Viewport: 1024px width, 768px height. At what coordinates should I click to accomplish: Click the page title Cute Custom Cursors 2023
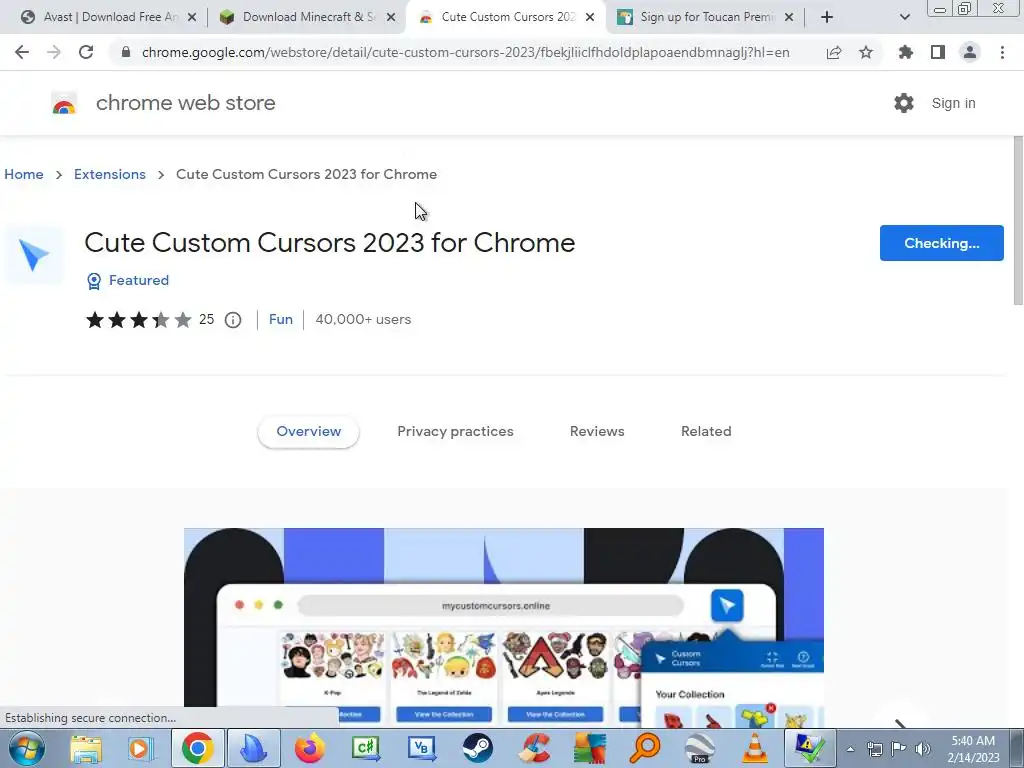coord(330,243)
